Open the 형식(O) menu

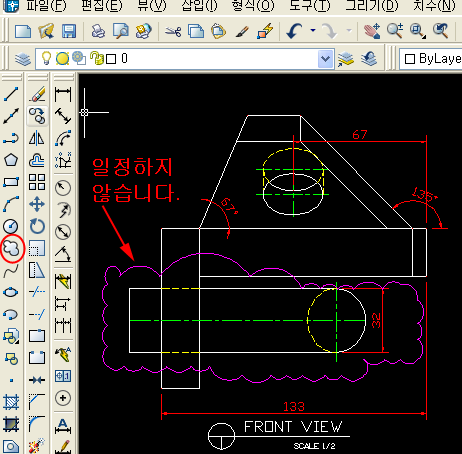click(253, 6)
